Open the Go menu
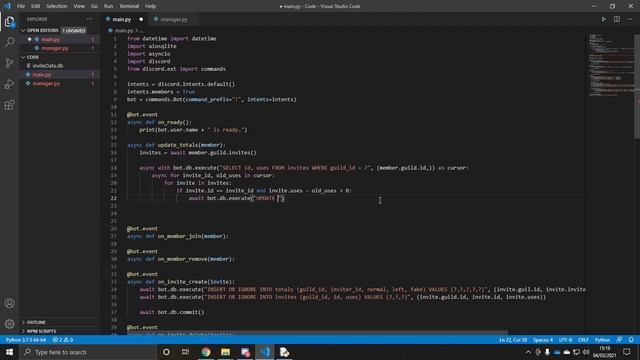 click(x=94, y=6)
